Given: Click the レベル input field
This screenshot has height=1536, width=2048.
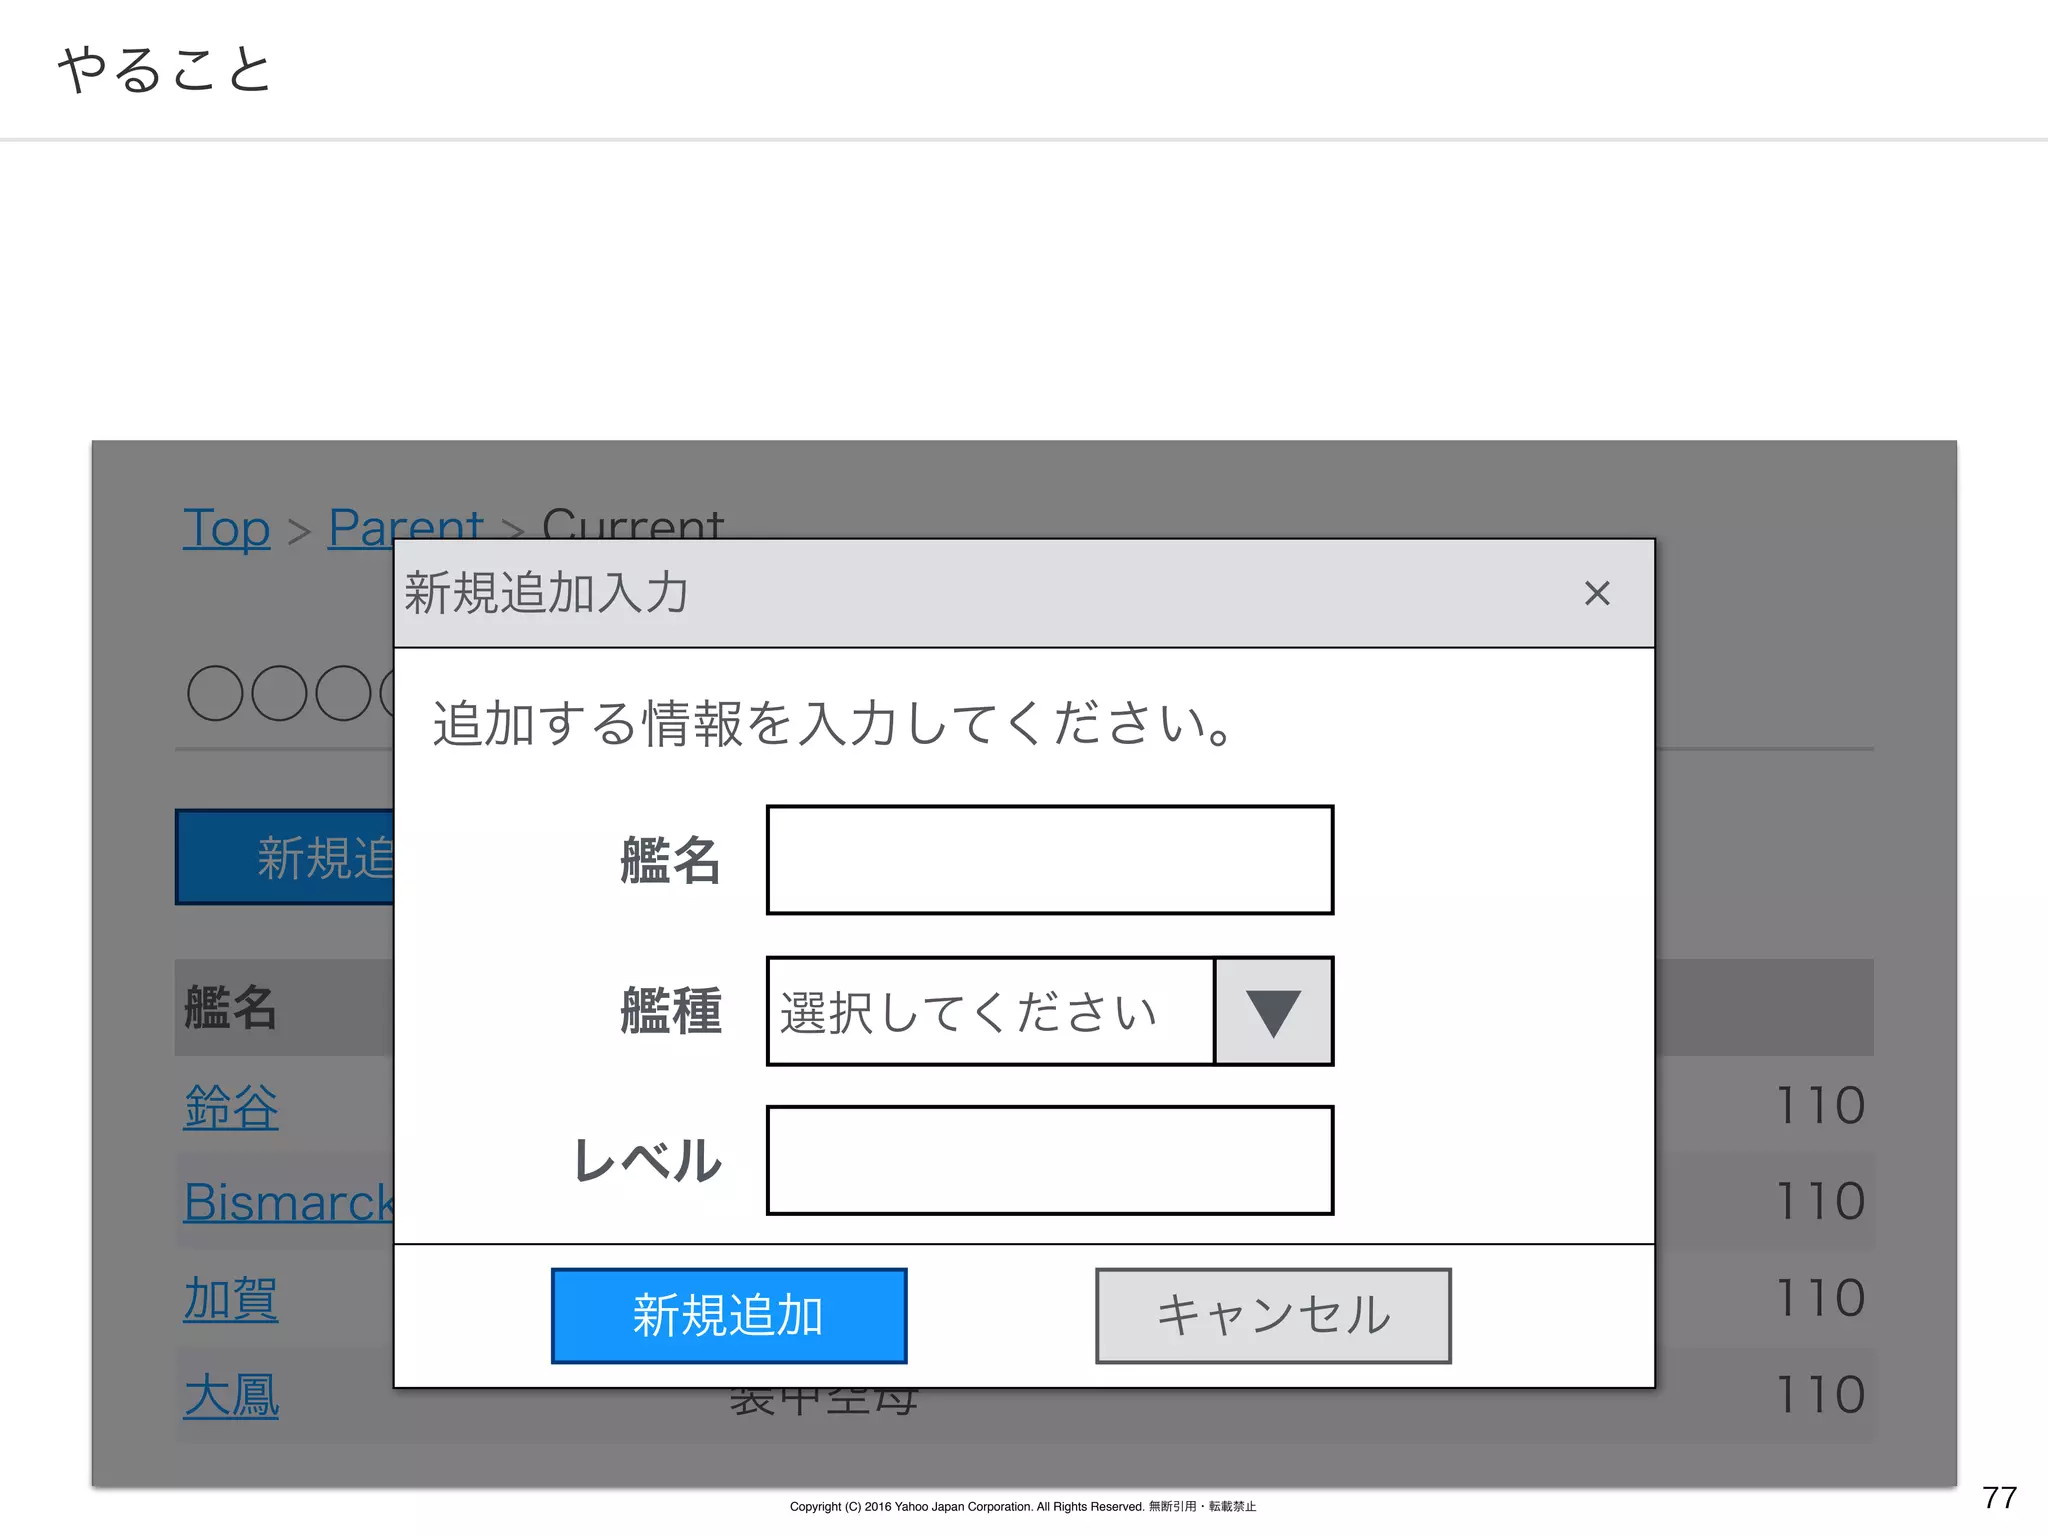Looking at the screenshot, I should click(x=1049, y=1160).
